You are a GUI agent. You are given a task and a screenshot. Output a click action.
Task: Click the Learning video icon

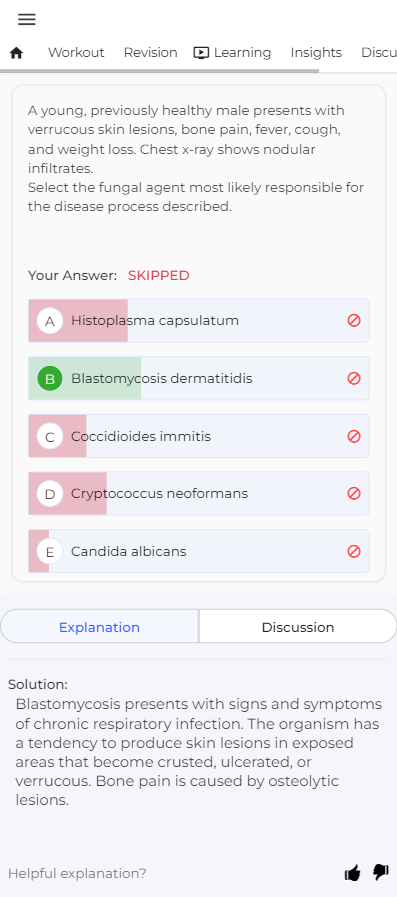(201, 53)
